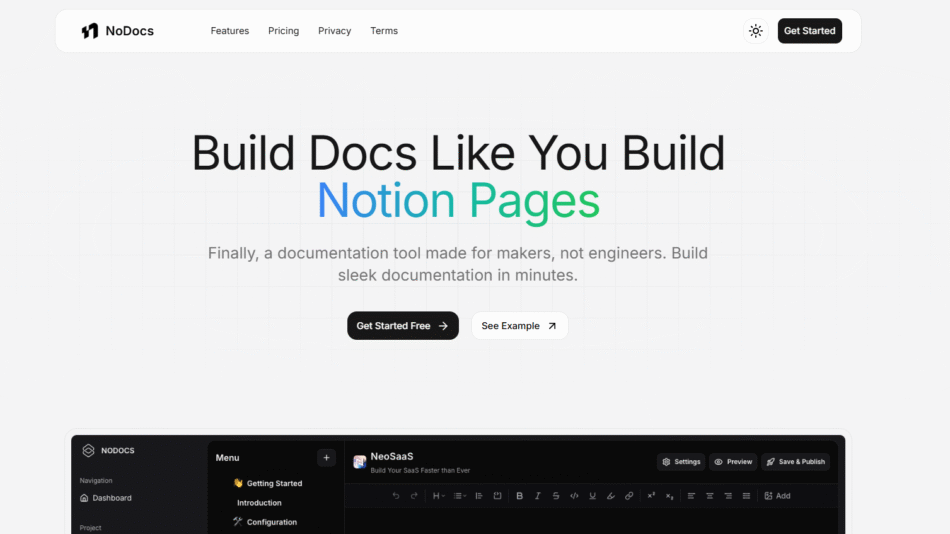This screenshot has height=534, width=950.
Task: Apply strikethrough from editor toolbar
Action: tap(556, 496)
